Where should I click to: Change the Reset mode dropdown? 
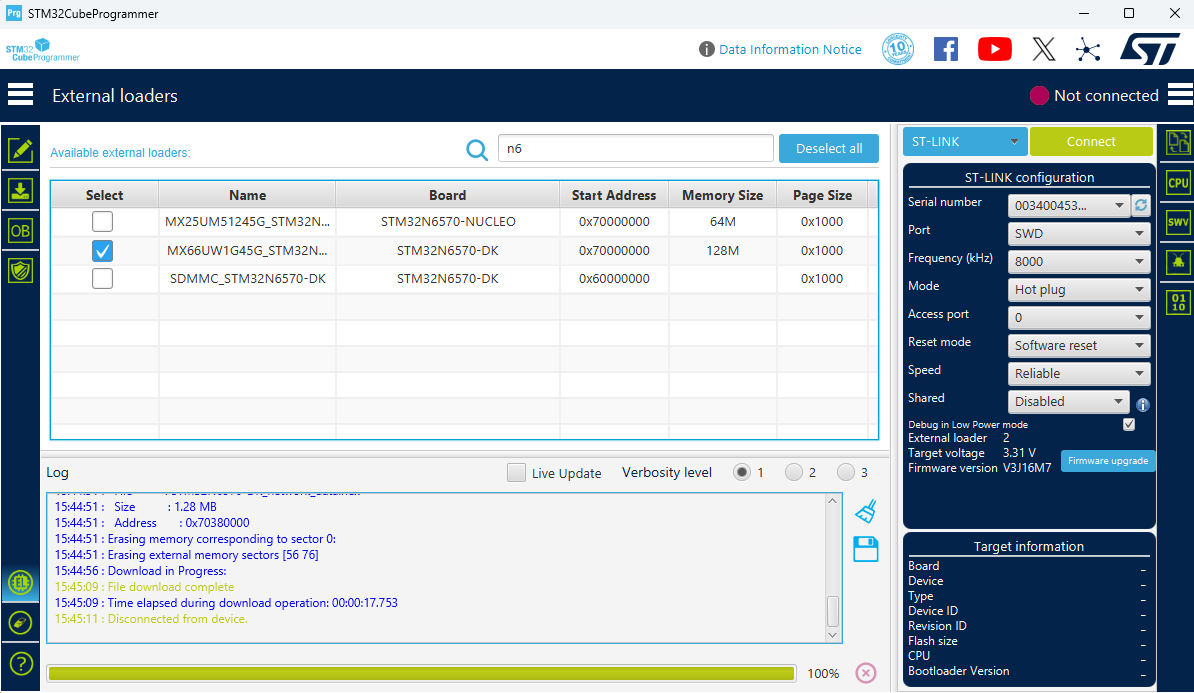click(x=1078, y=345)
